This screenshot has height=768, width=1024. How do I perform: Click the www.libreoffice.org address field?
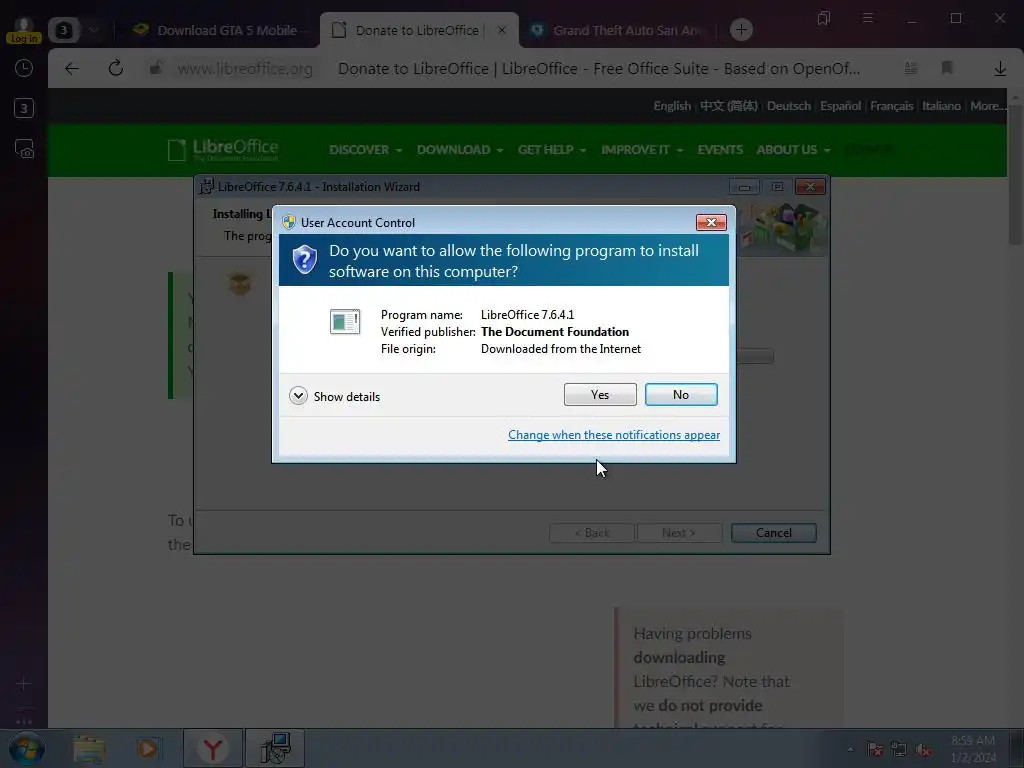[245, 69]
